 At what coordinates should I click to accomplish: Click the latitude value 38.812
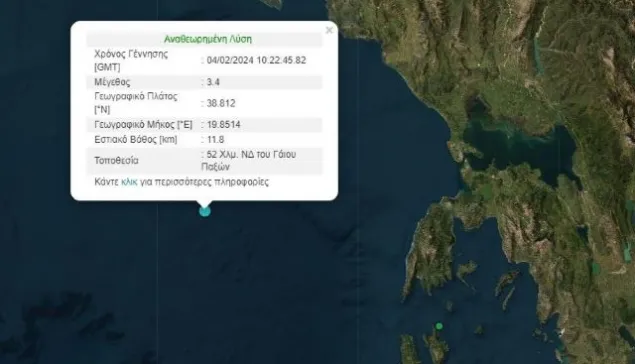pos(221,103)
